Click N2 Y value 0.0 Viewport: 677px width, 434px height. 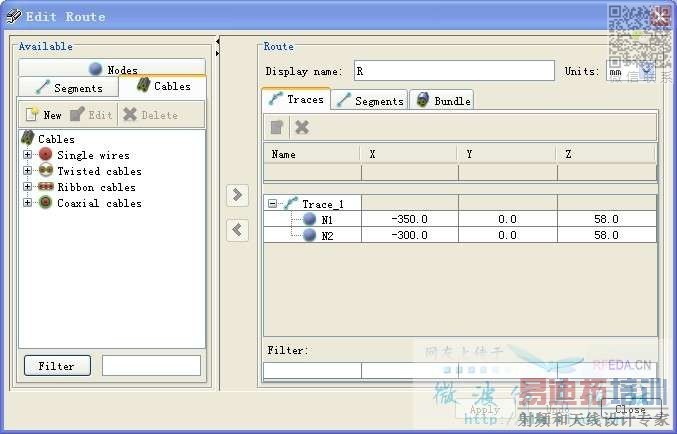tap(507, 235)
